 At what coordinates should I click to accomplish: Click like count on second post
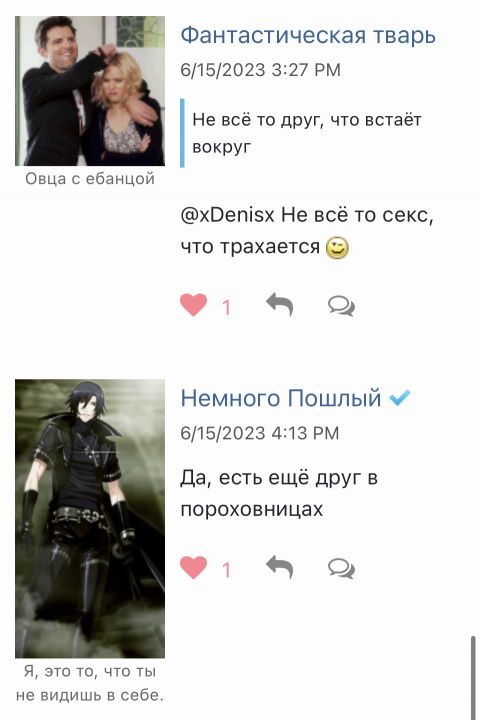[x=226, y=570]
